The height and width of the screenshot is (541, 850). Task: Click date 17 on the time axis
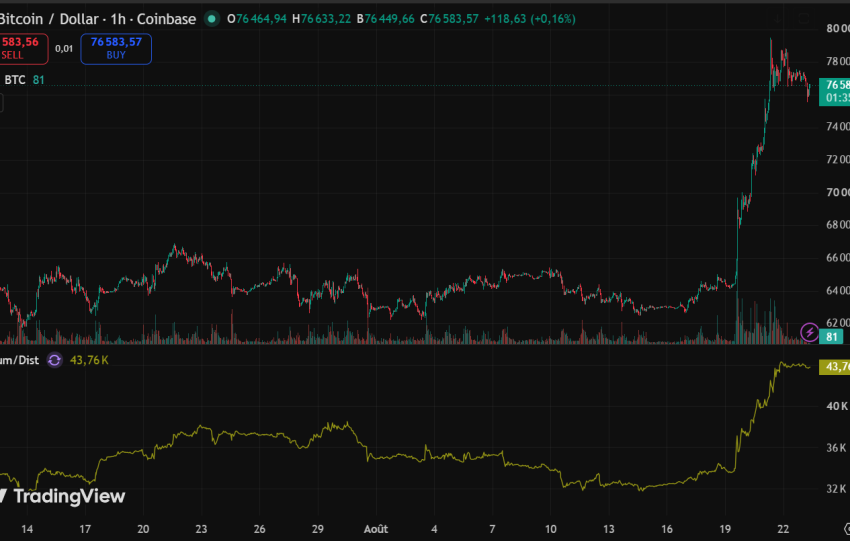coord(85,529)
